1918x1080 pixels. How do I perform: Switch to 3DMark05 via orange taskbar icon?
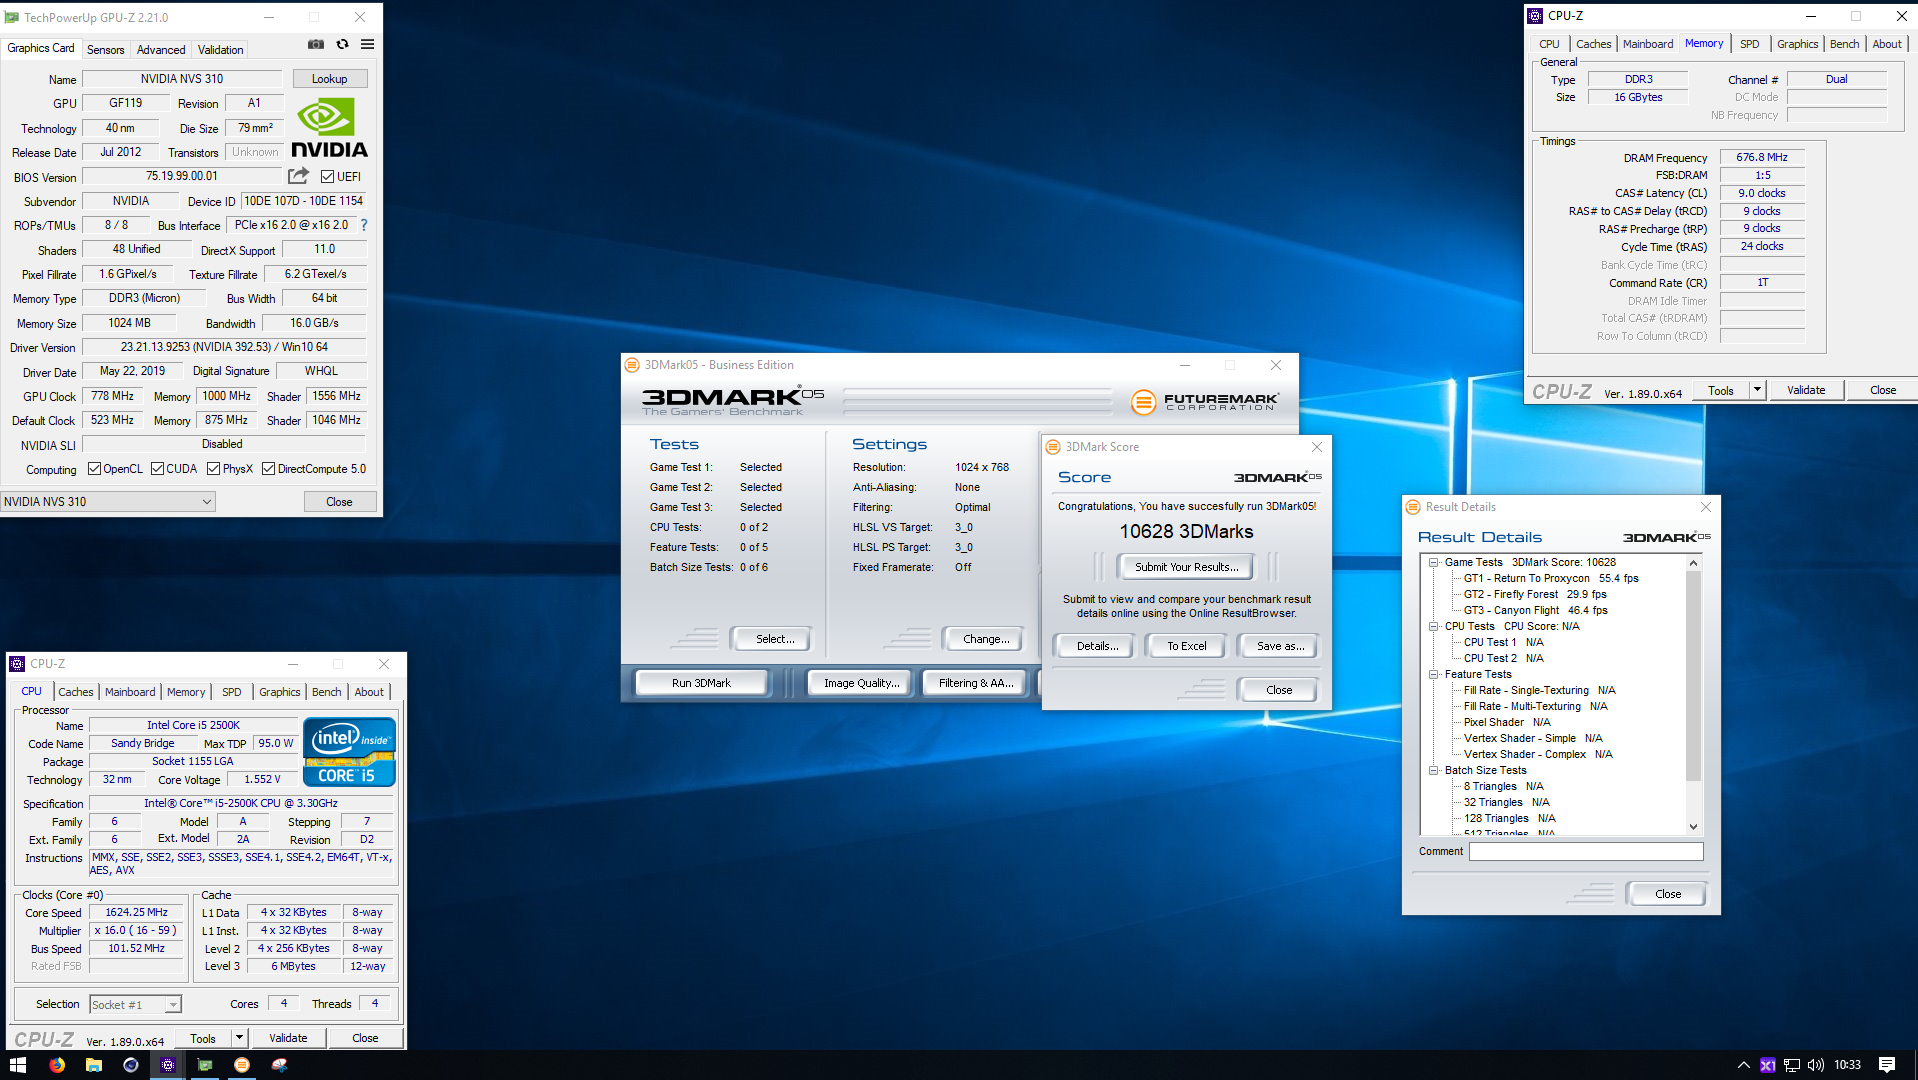point(241,1065)
